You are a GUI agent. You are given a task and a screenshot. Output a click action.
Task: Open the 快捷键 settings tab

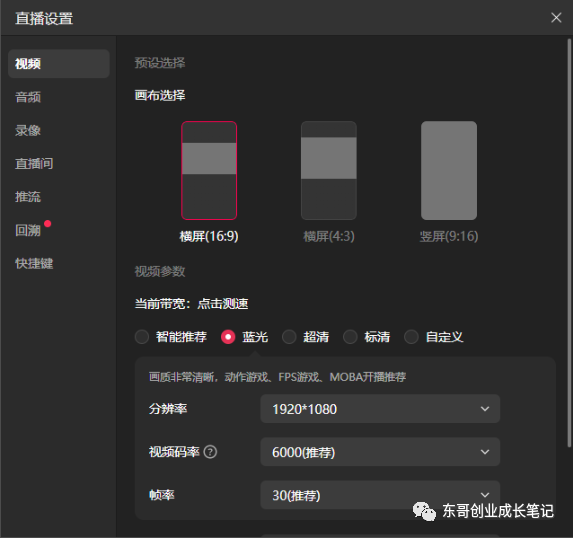pos(34,263)
